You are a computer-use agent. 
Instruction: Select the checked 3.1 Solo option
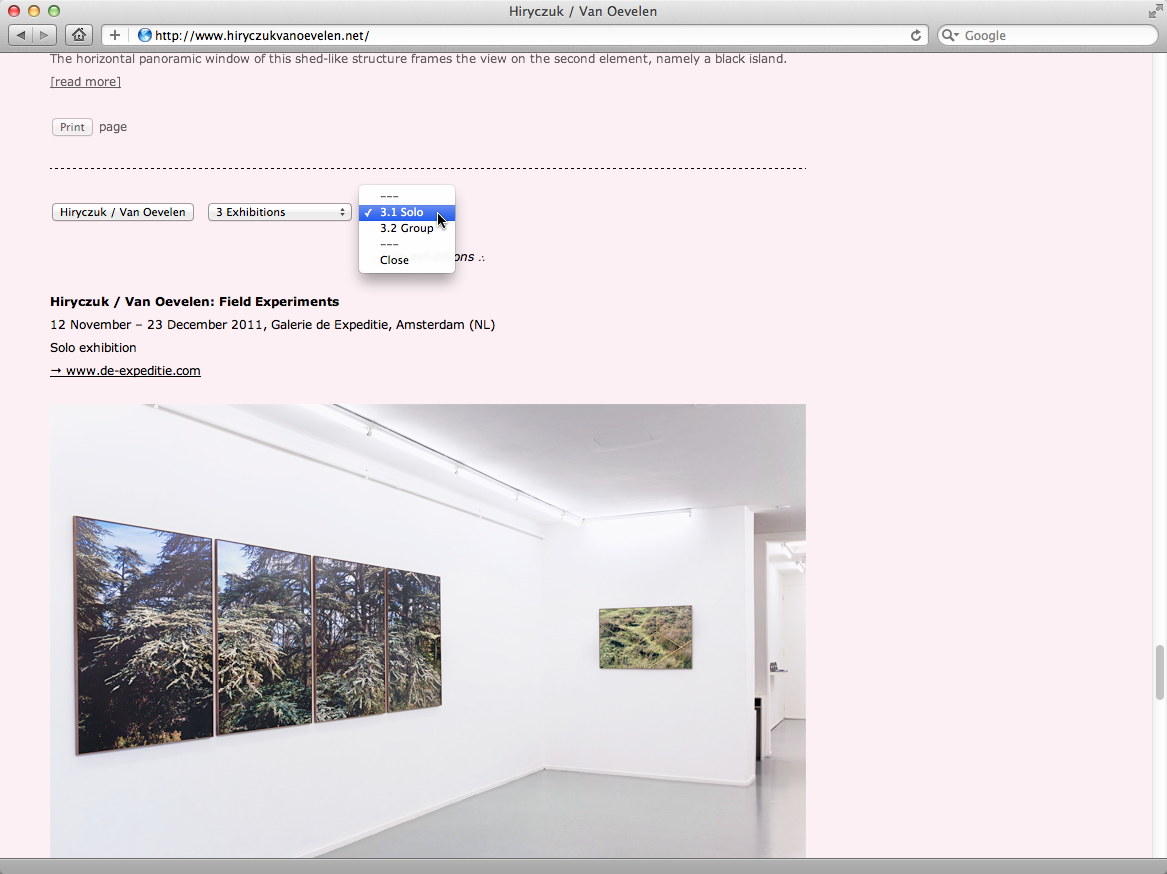point(402,212)
